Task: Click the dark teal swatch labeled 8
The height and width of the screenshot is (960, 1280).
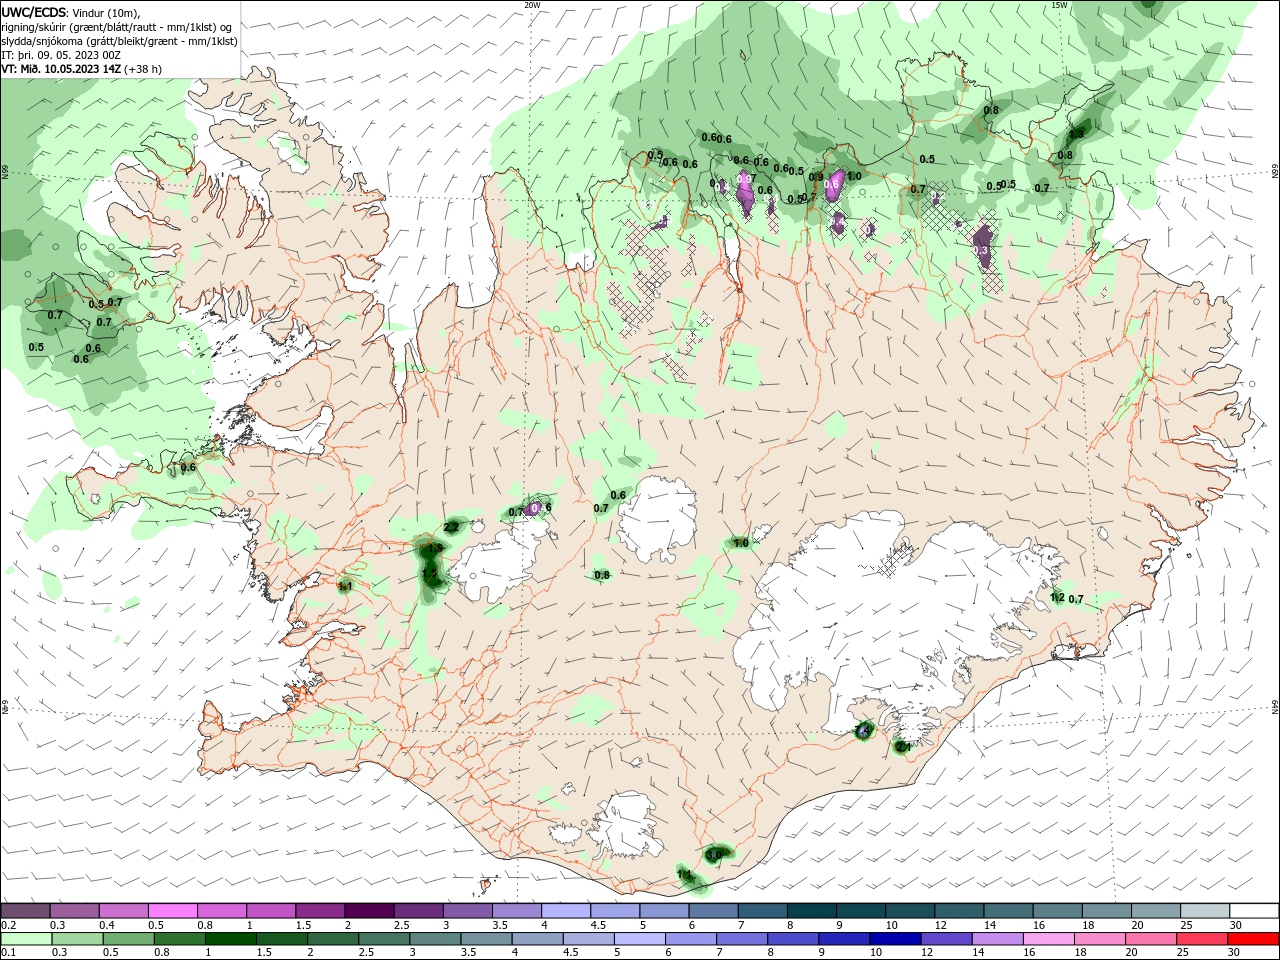Action: [x=812, y=911]
